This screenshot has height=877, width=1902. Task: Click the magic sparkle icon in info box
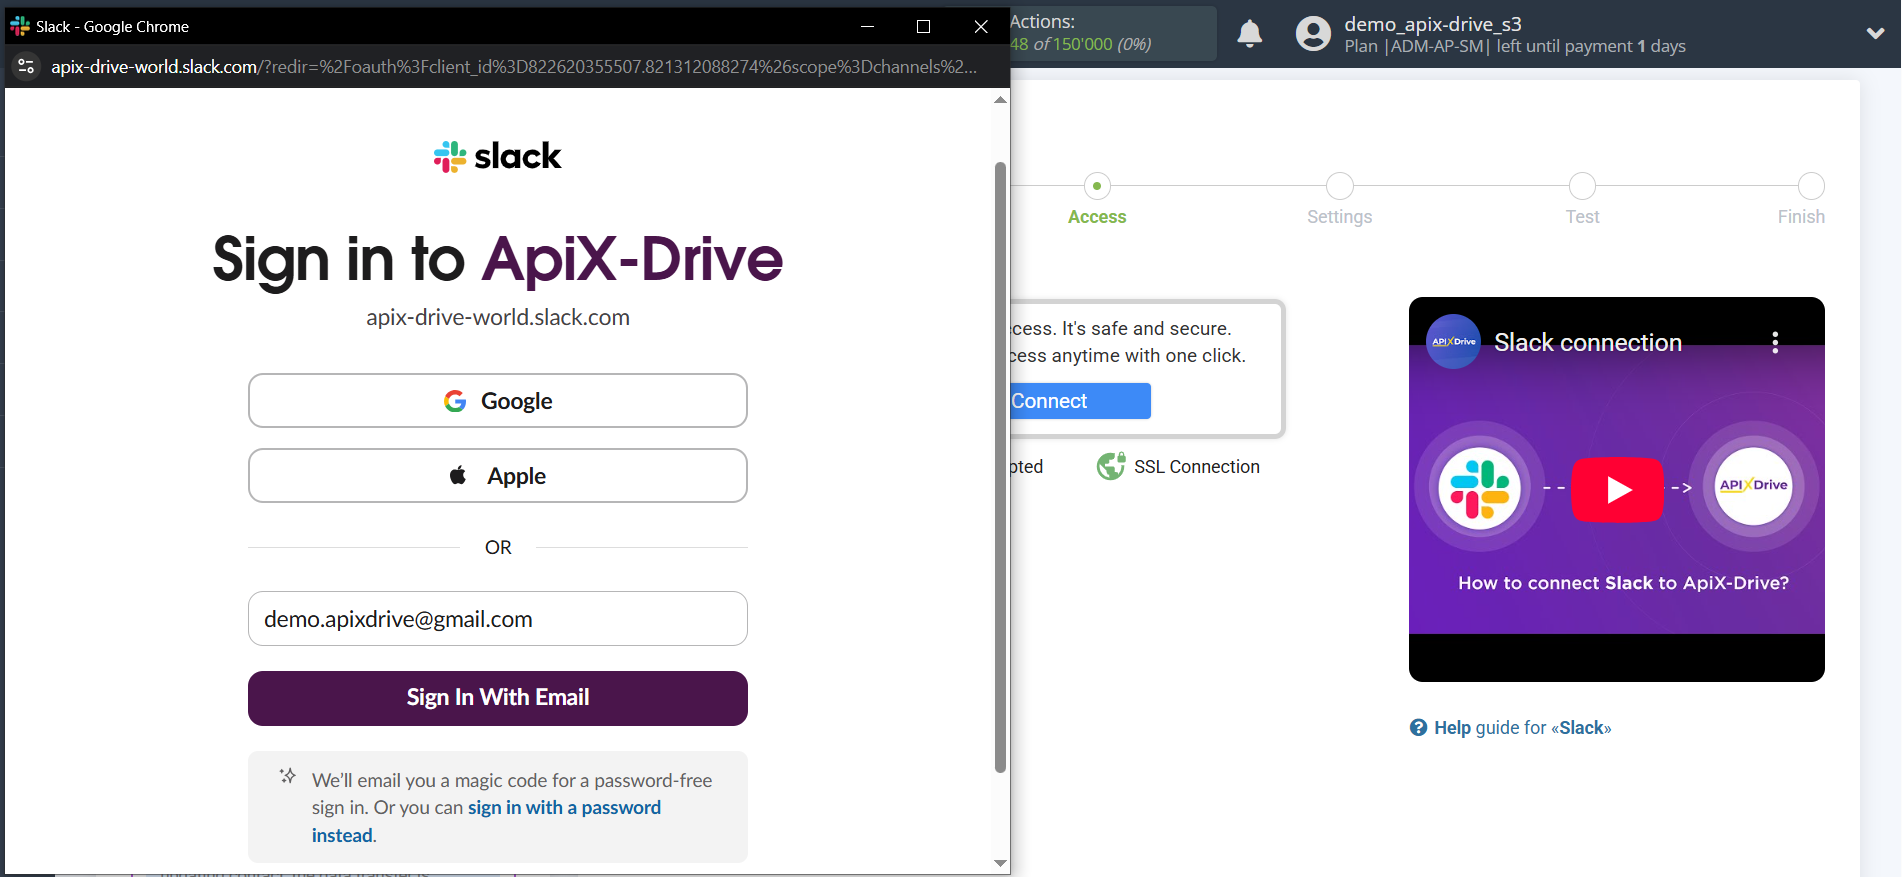[287, 776]
